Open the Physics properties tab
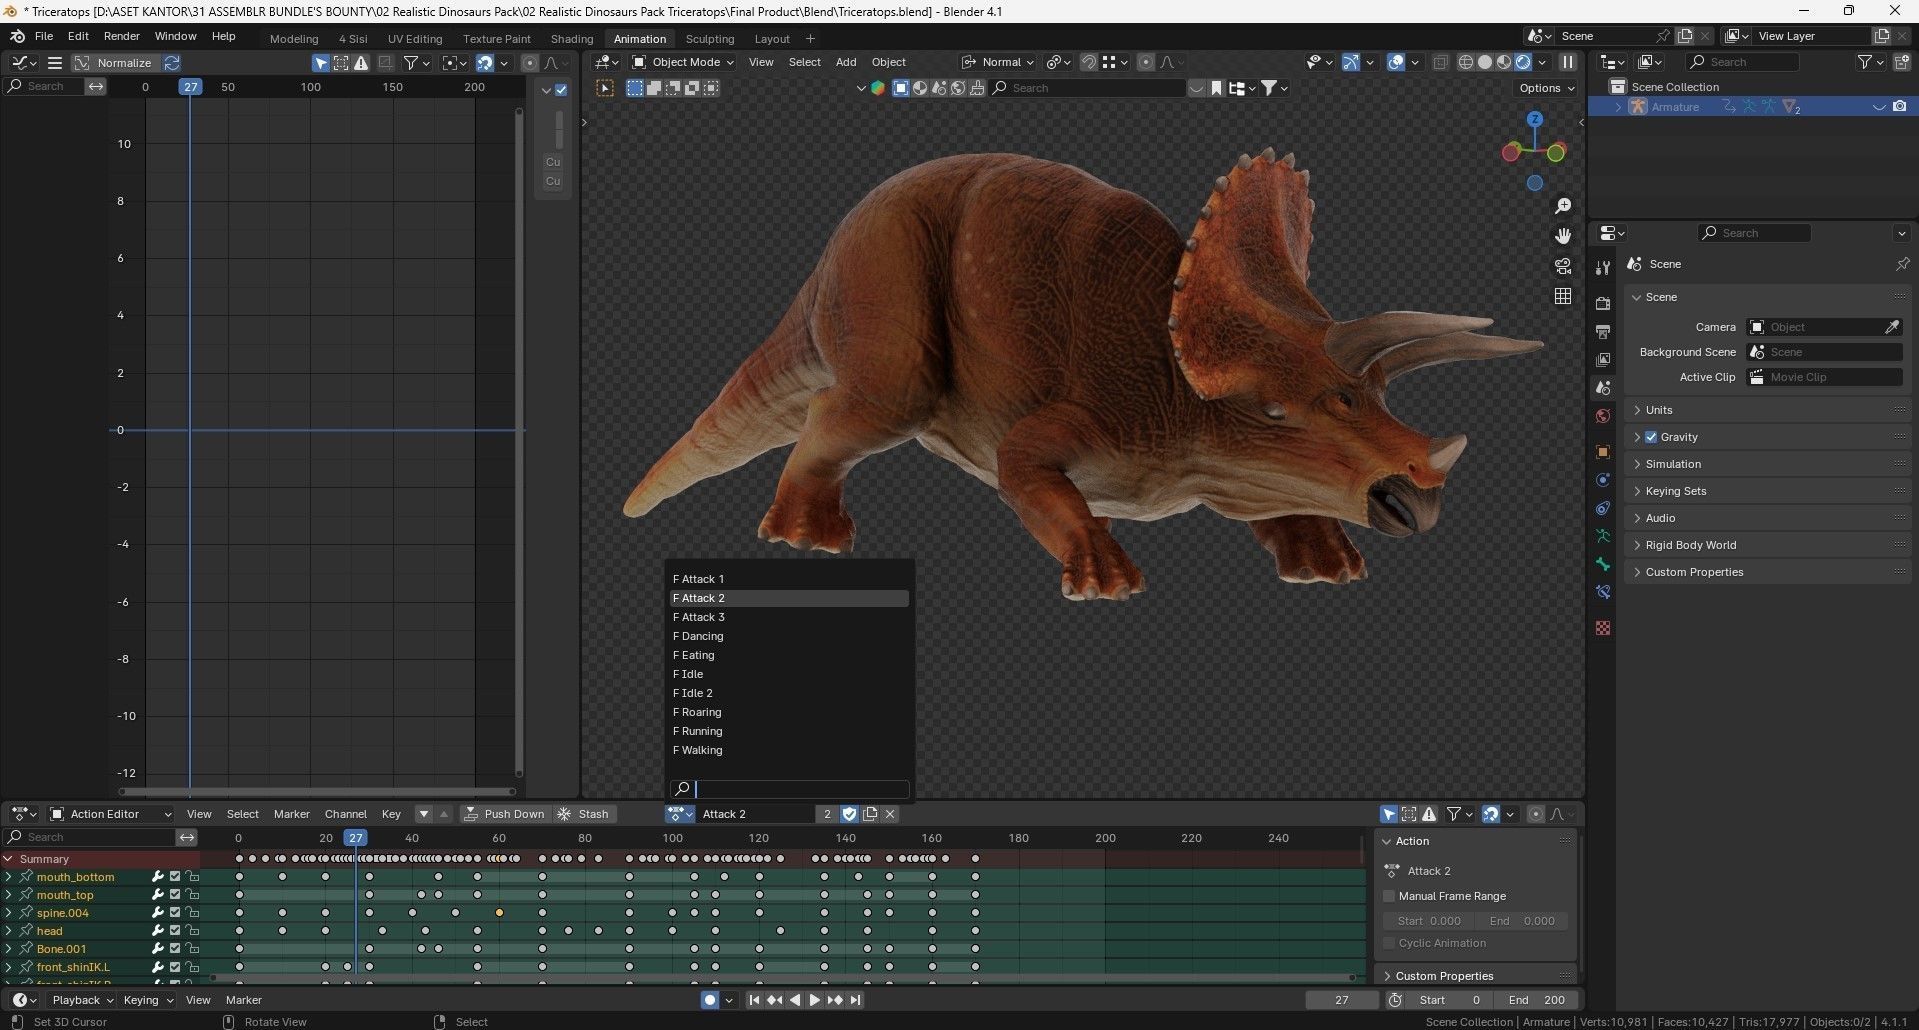Image resolution: width=1919 pixels, height=1030 pixels. (x=1603, y=480)
